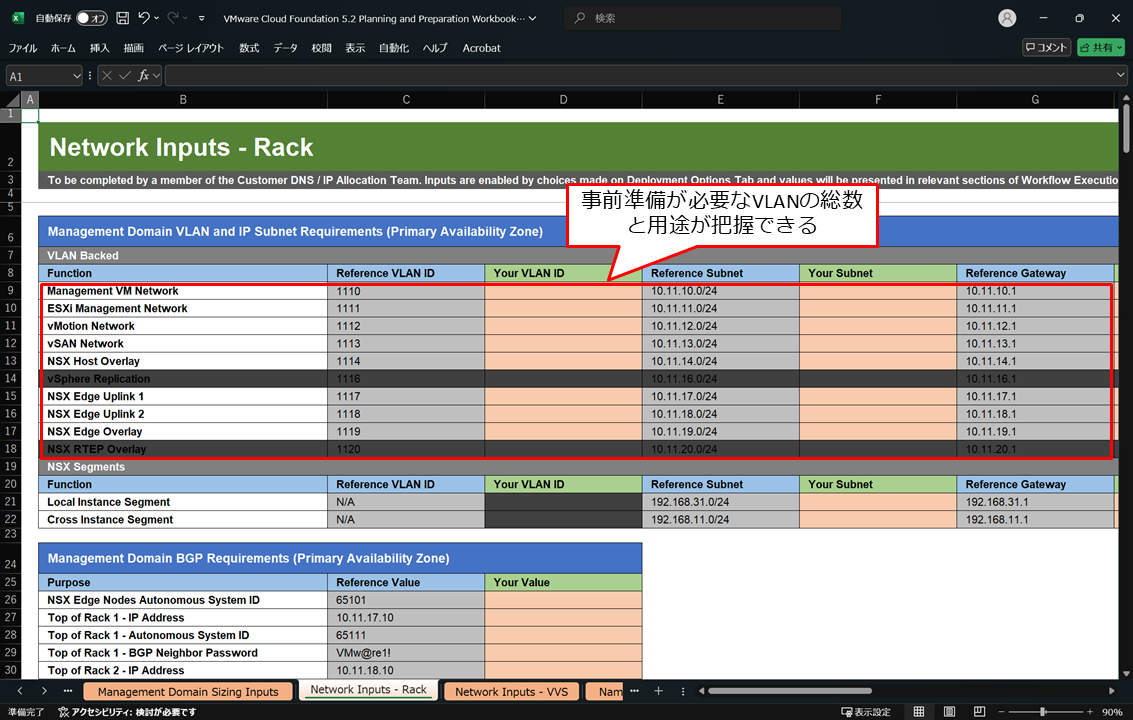Open 表示設定 display settings
Screen dimensions: 1133x720
866,712
